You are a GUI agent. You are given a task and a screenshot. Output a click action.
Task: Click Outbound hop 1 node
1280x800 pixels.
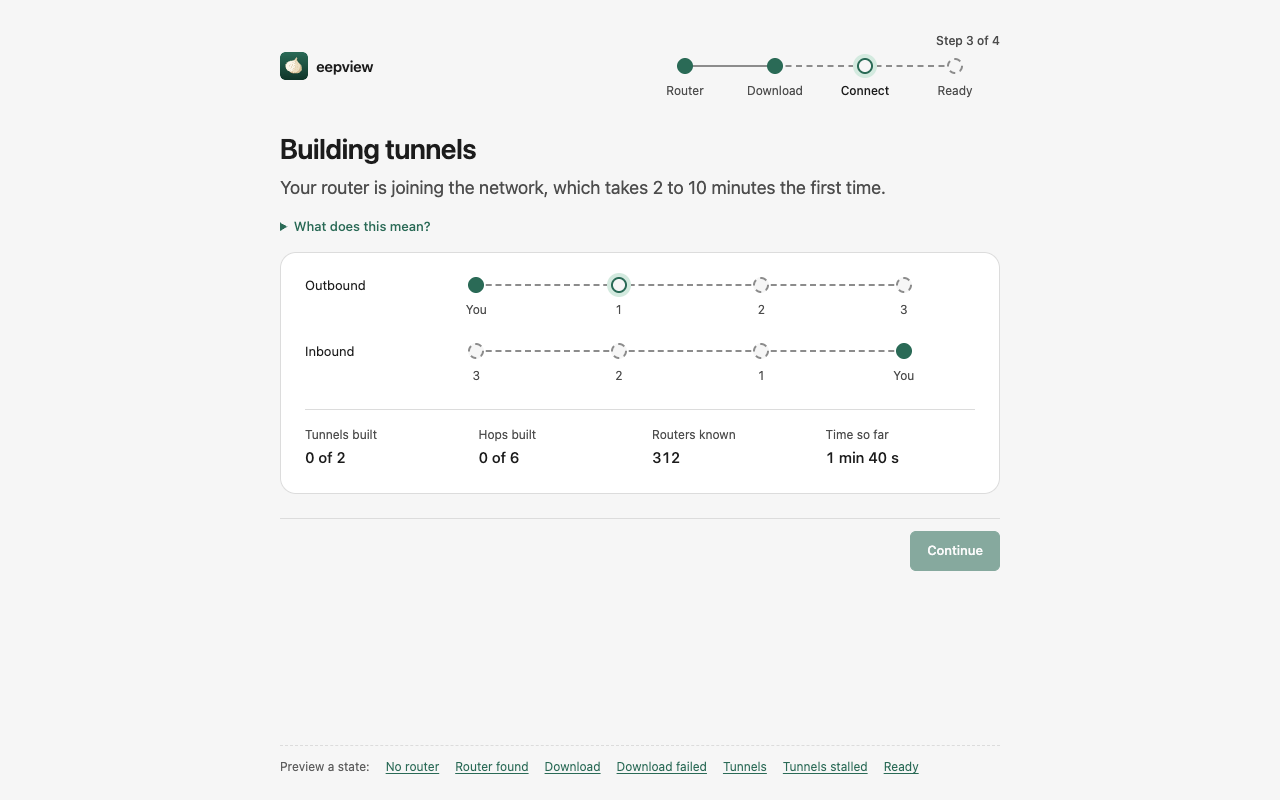619,285
